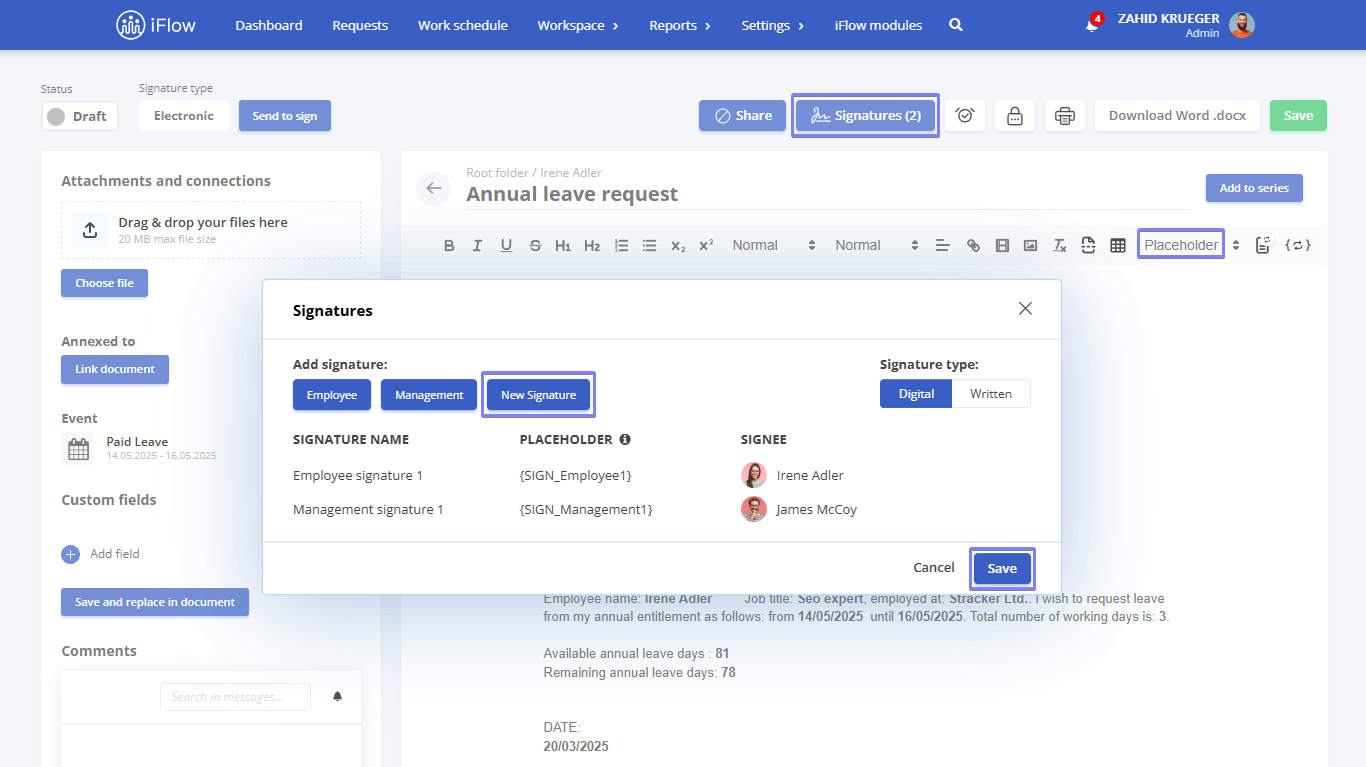Open the notifications bell
This screenshot has height=767, width=1366.
tap(1092, 24)
